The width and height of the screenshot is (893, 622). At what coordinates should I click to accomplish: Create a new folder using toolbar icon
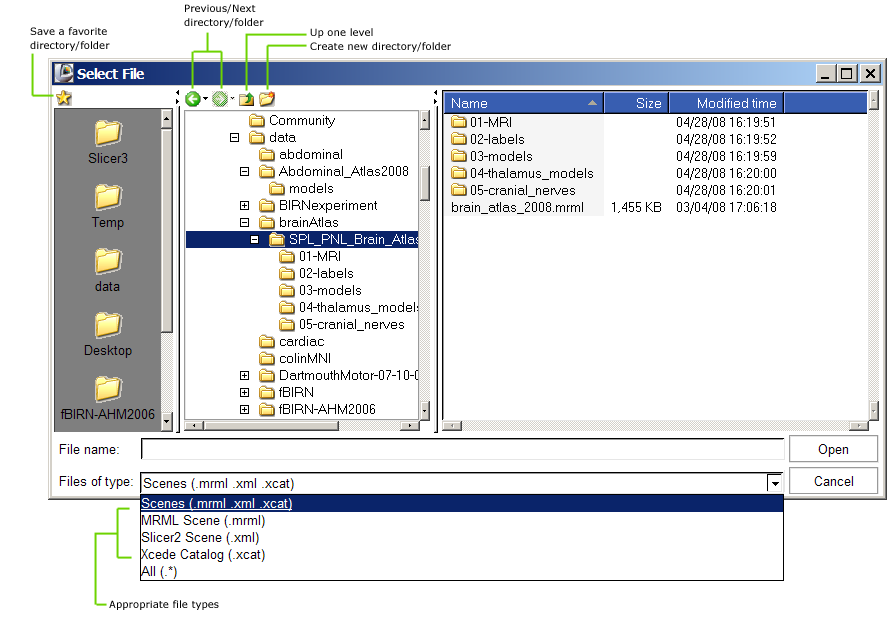(x=266, y=98)
